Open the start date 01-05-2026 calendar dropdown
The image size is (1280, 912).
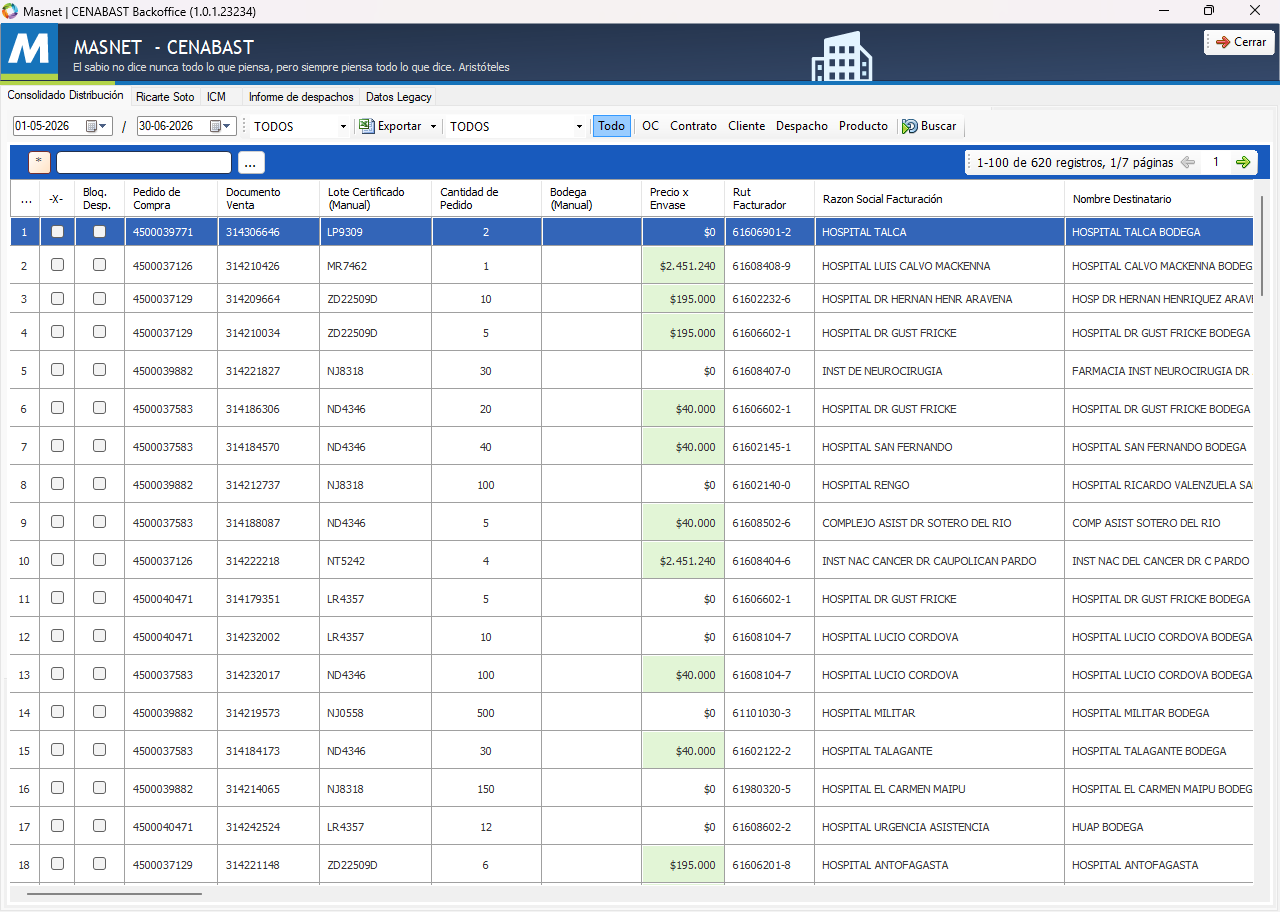[97, 126]
